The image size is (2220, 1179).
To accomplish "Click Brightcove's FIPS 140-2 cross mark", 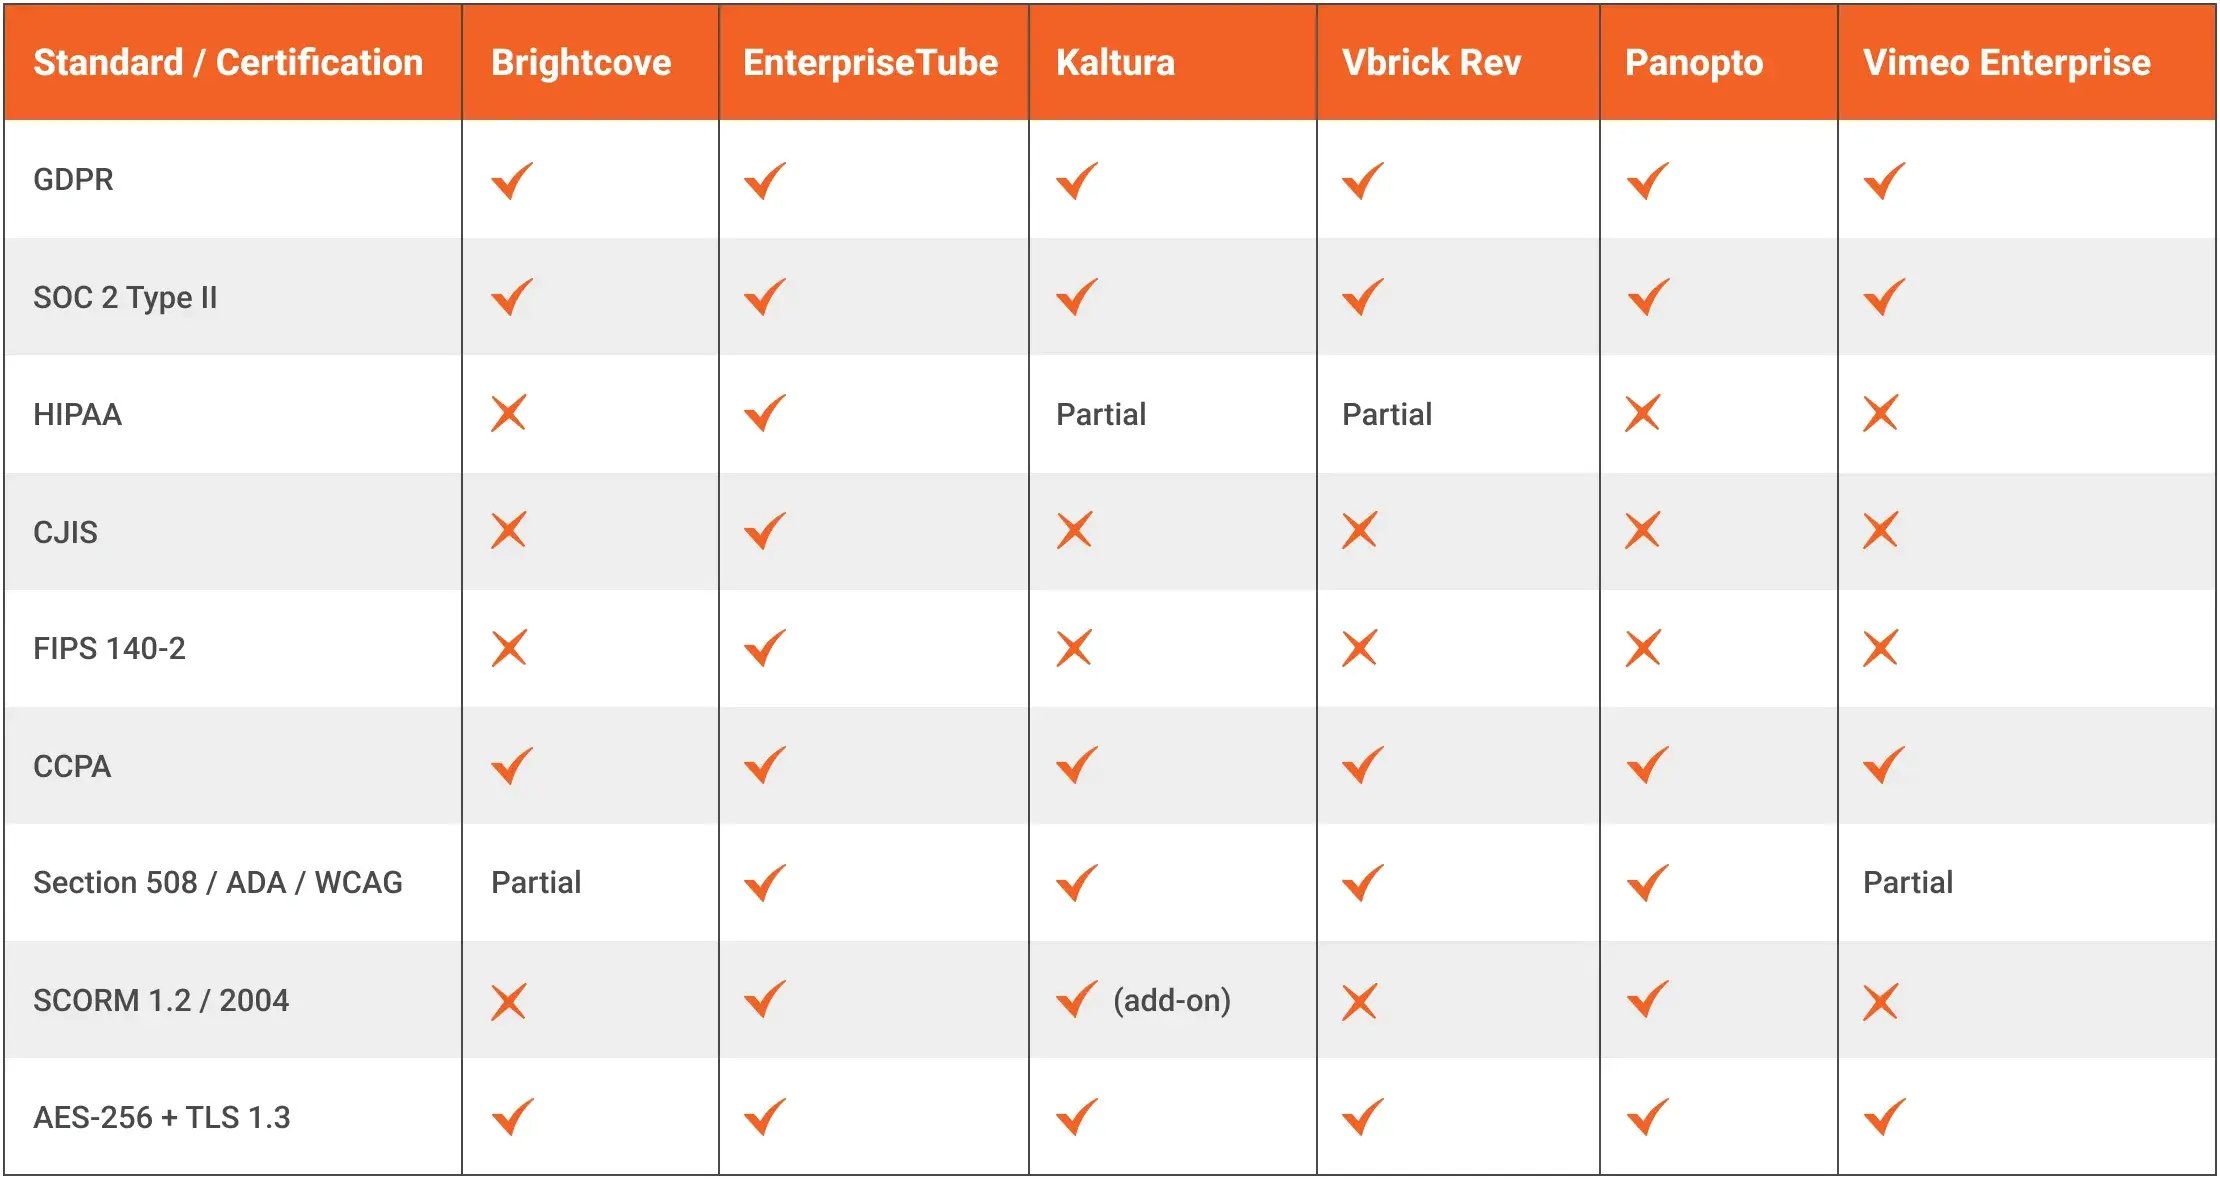I will [x=509, y=648].
